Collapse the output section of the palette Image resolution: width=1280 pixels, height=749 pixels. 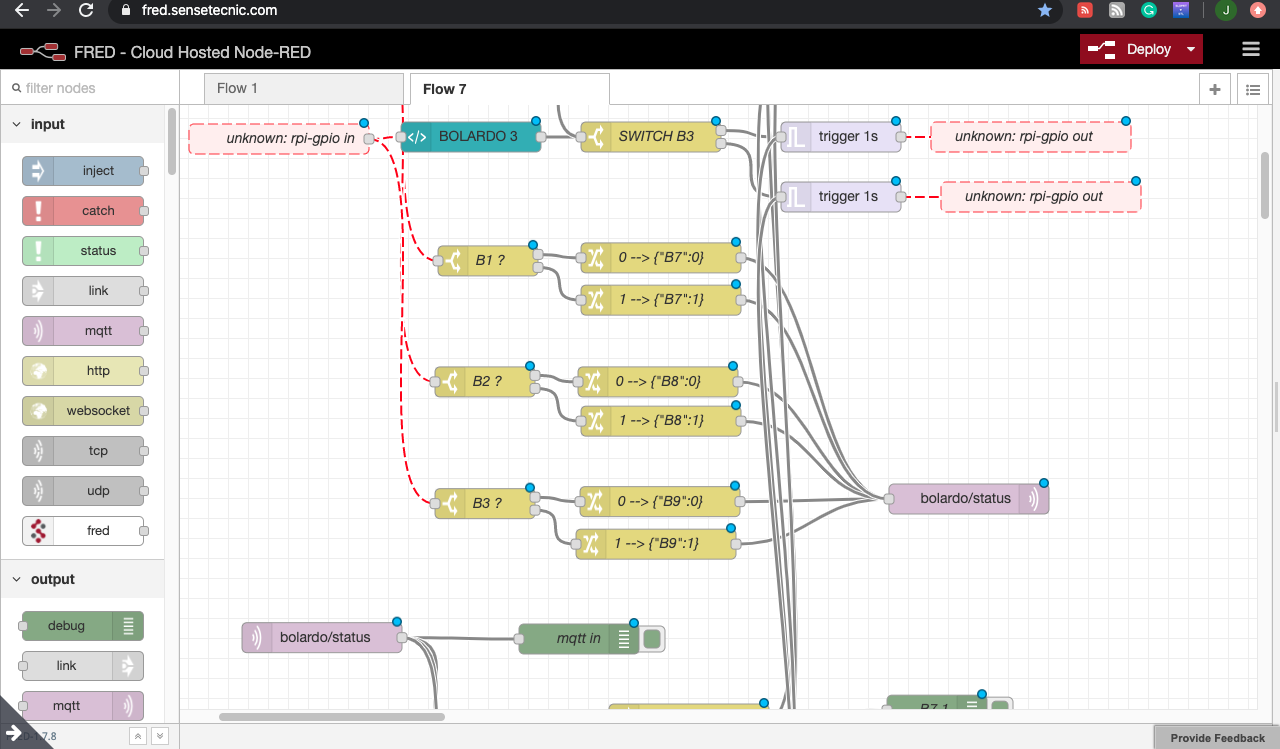click(x=16, y=578)
